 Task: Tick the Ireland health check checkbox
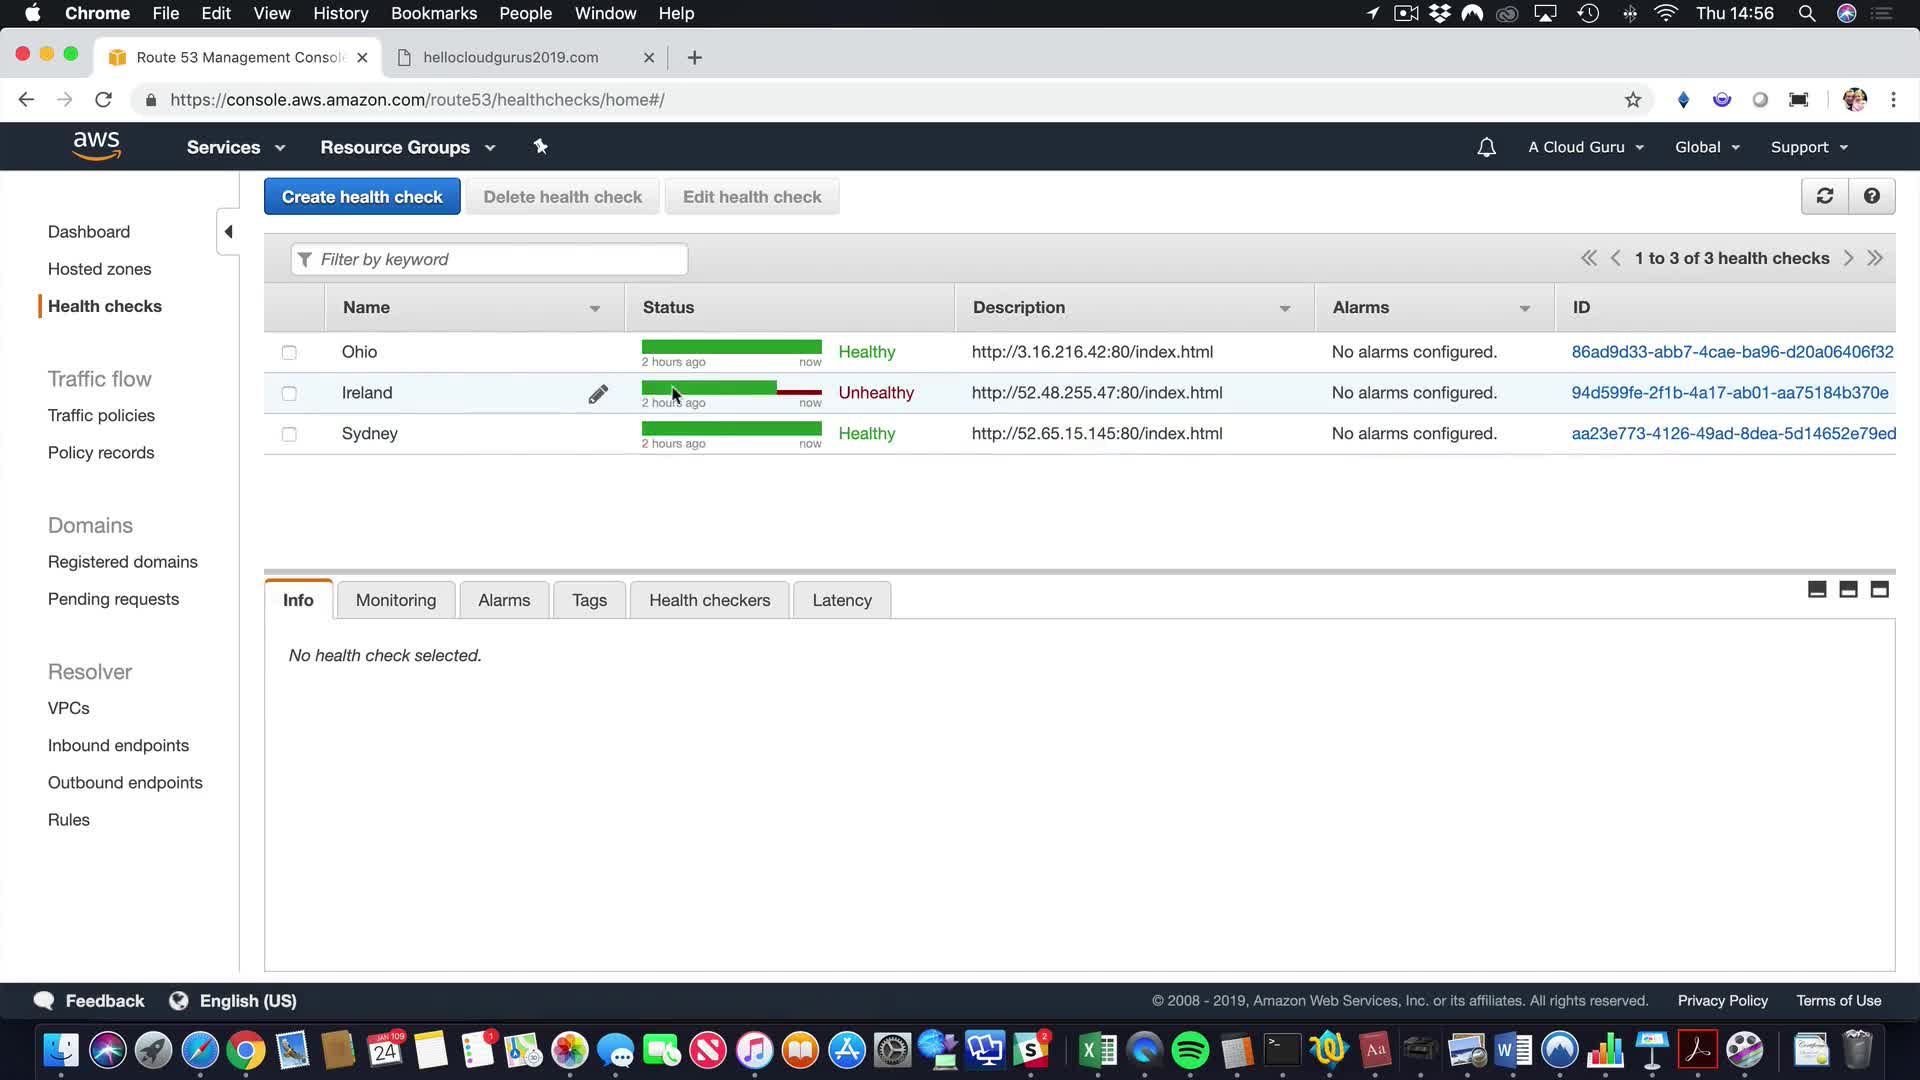pos(289,393)
